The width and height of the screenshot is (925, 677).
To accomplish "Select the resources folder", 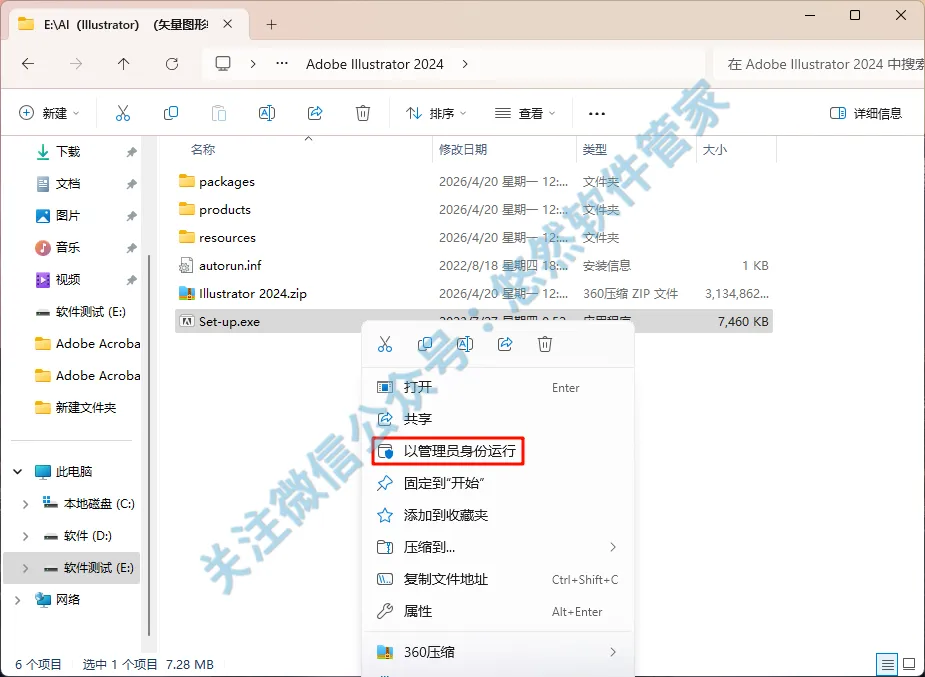I will (474, 238).
